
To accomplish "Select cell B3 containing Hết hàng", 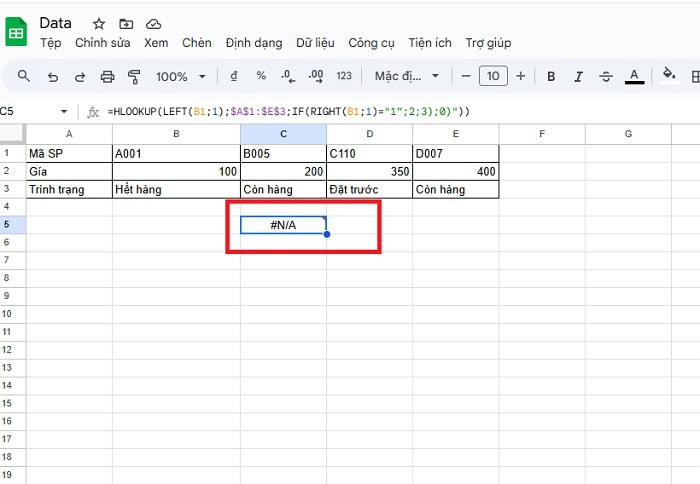I will tap(176, 189).
